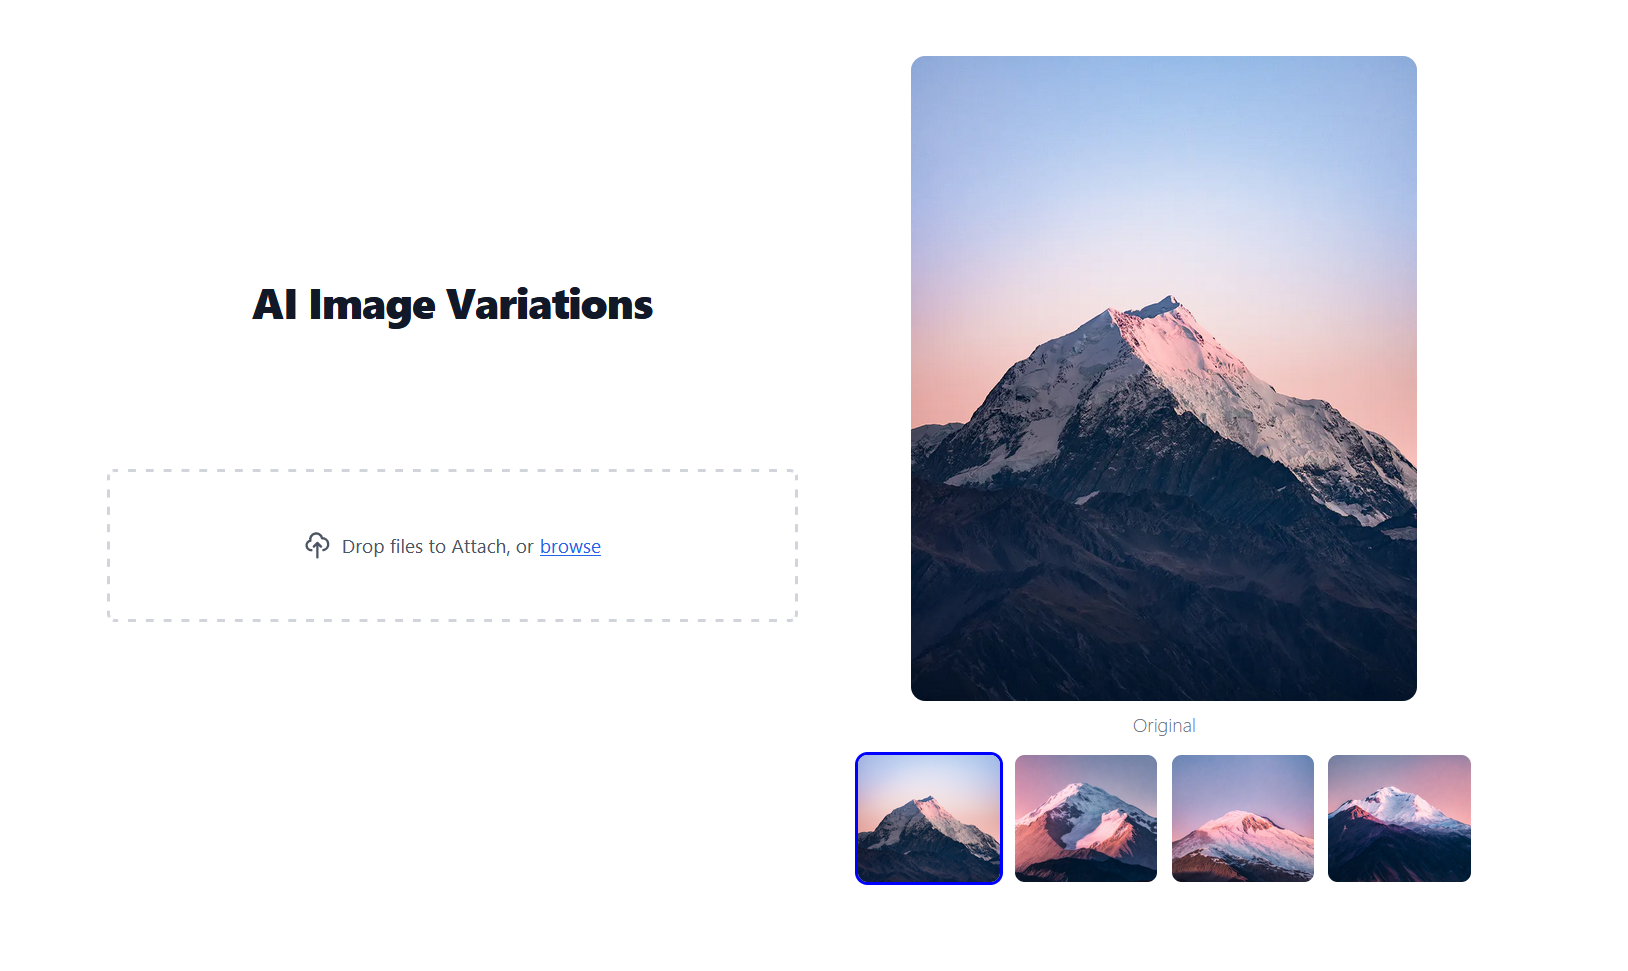Image resolution: width=1628 pixels, height=971 pixels.
Task: Click the word 'Variations' in the title
Action: click(549, 305)
